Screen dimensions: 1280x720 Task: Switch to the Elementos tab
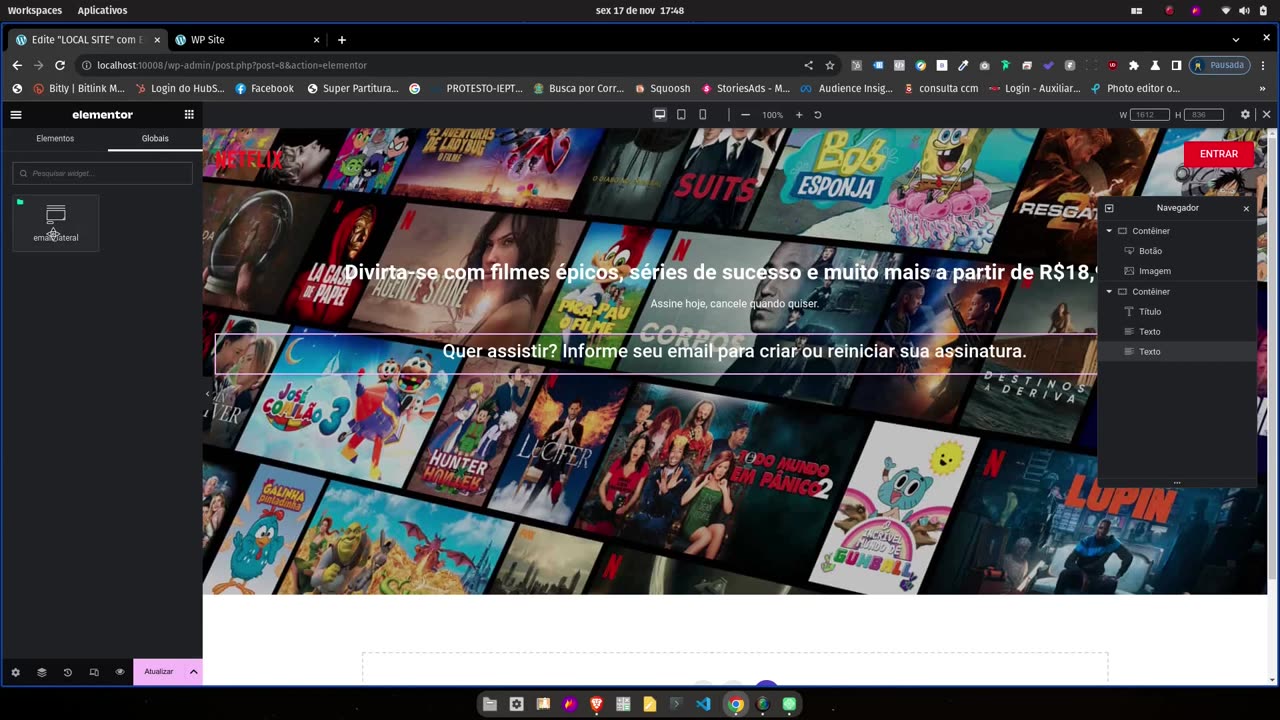click(x=55, y=138)
